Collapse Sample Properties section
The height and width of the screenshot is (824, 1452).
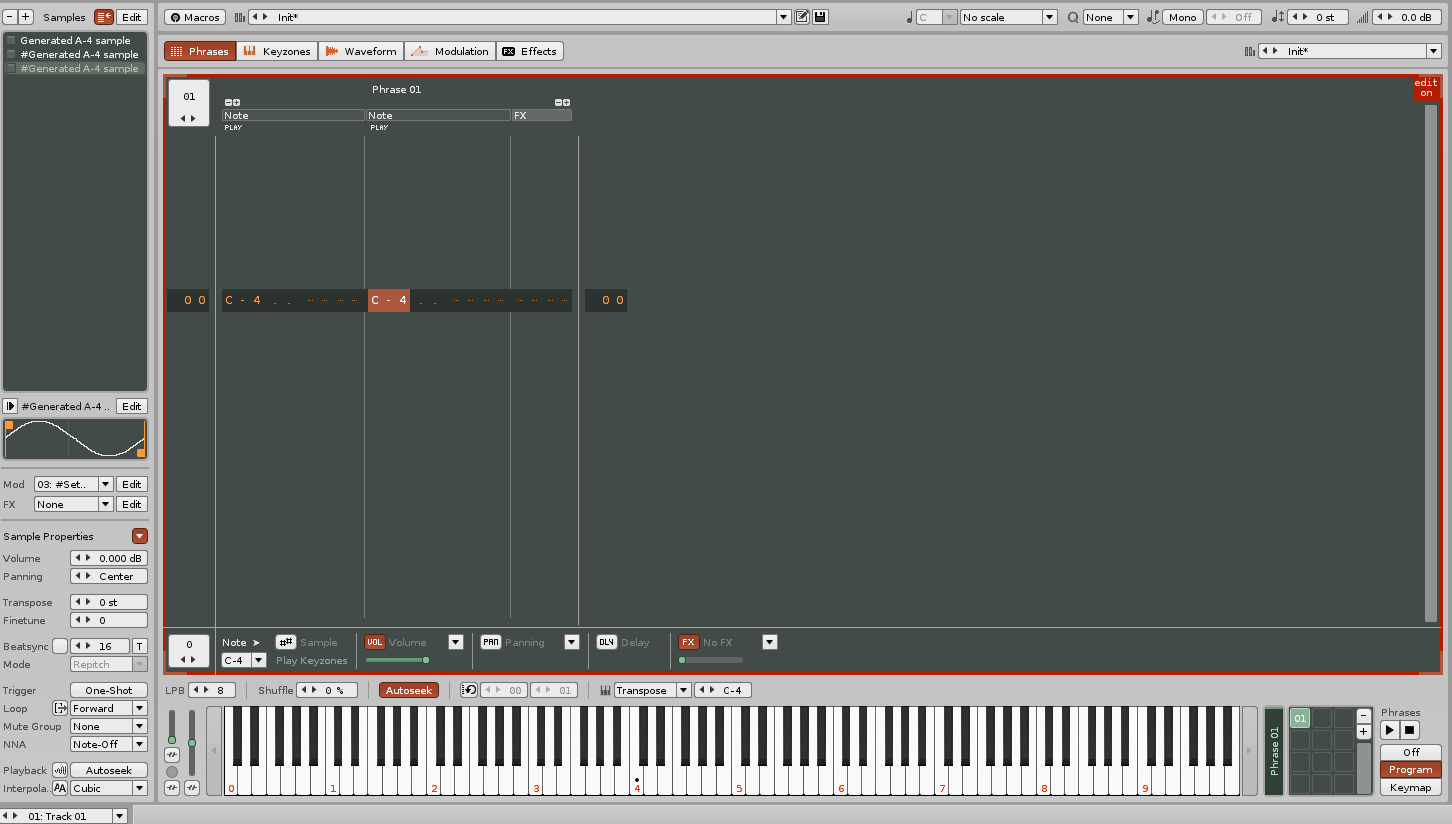pyautogui.click(x=140, y=536)
